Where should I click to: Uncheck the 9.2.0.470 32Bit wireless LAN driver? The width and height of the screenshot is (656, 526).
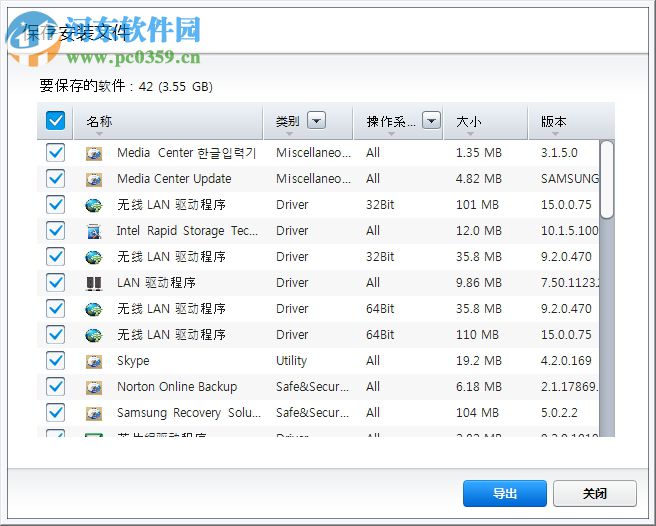(56, 257)
